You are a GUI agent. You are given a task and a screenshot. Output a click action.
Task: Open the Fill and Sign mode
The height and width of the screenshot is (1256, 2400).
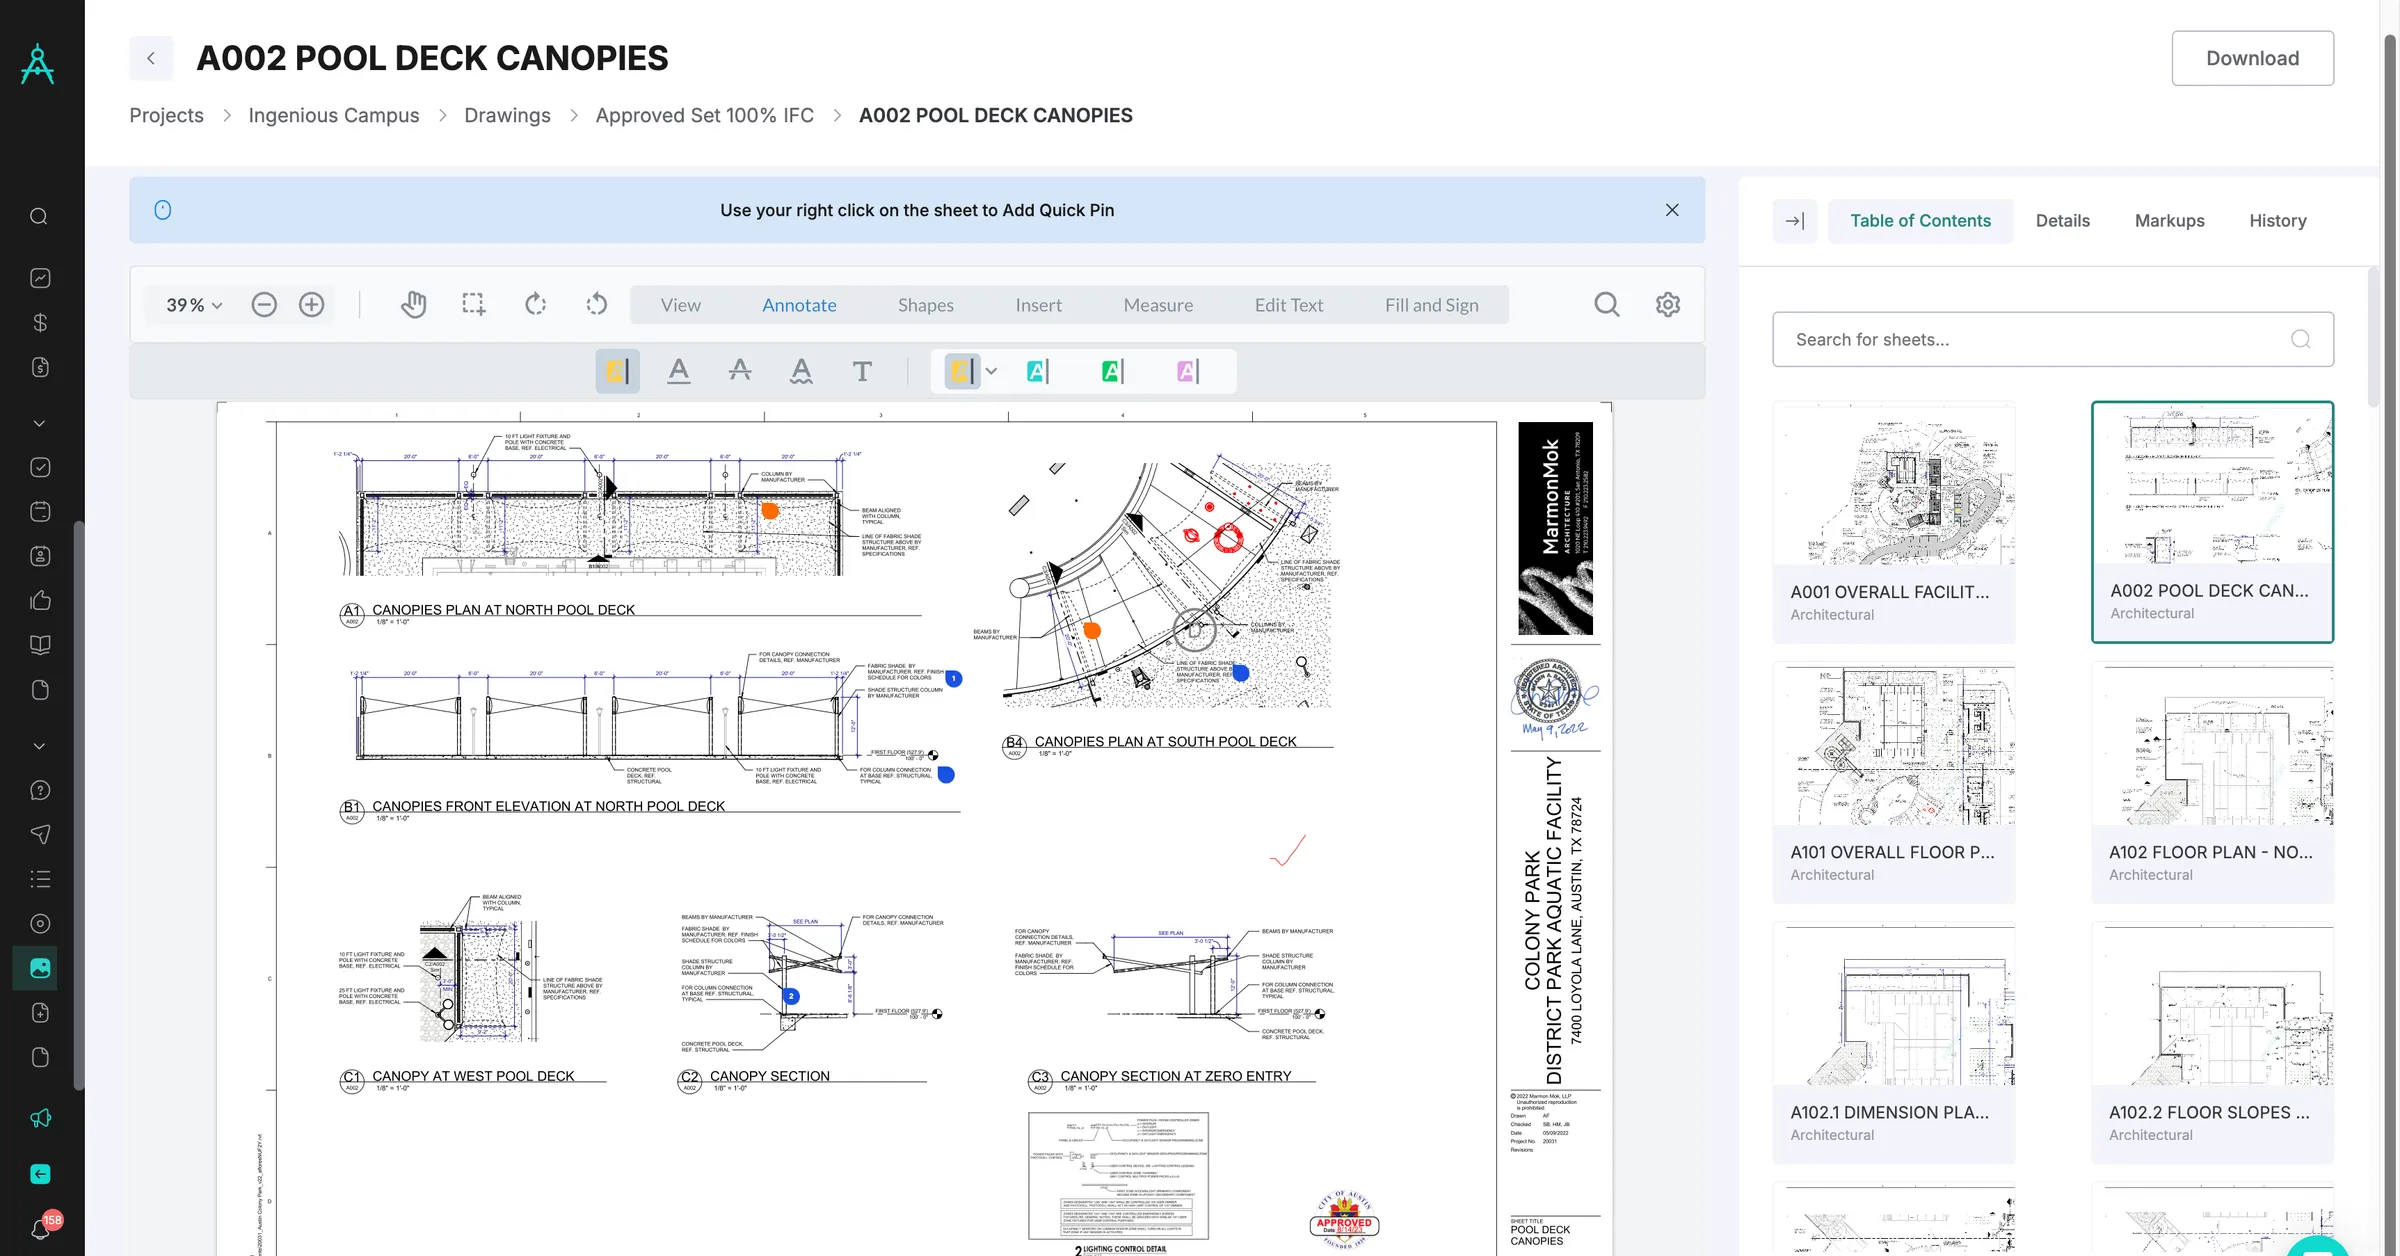point(1431,305)
